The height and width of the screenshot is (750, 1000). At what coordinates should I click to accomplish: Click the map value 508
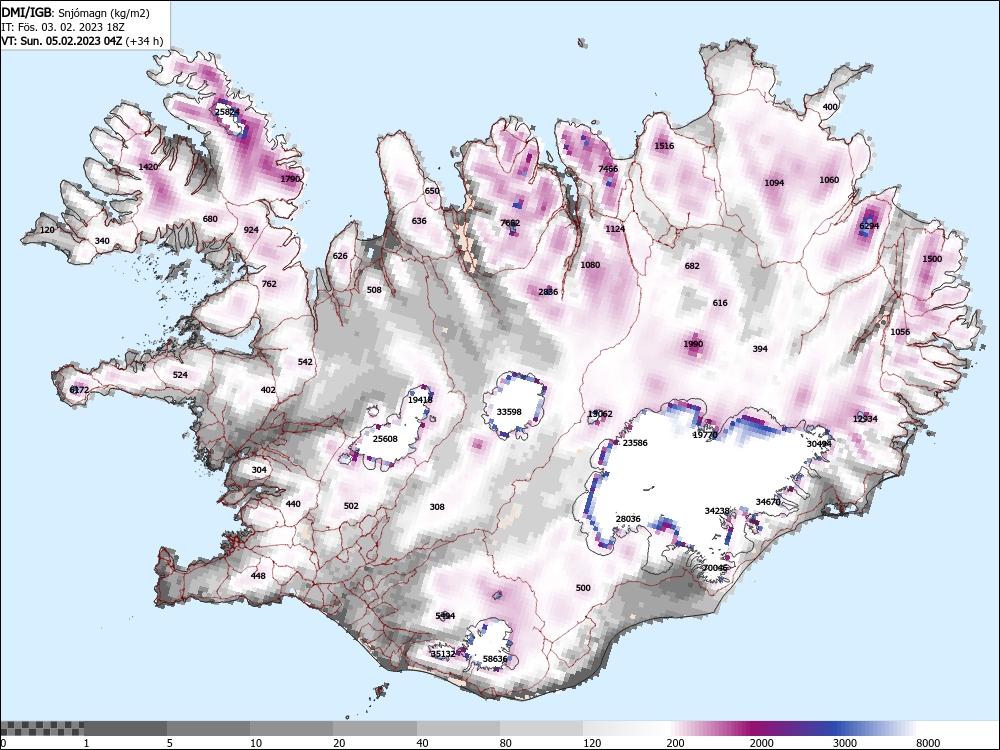tap(374, 290)
